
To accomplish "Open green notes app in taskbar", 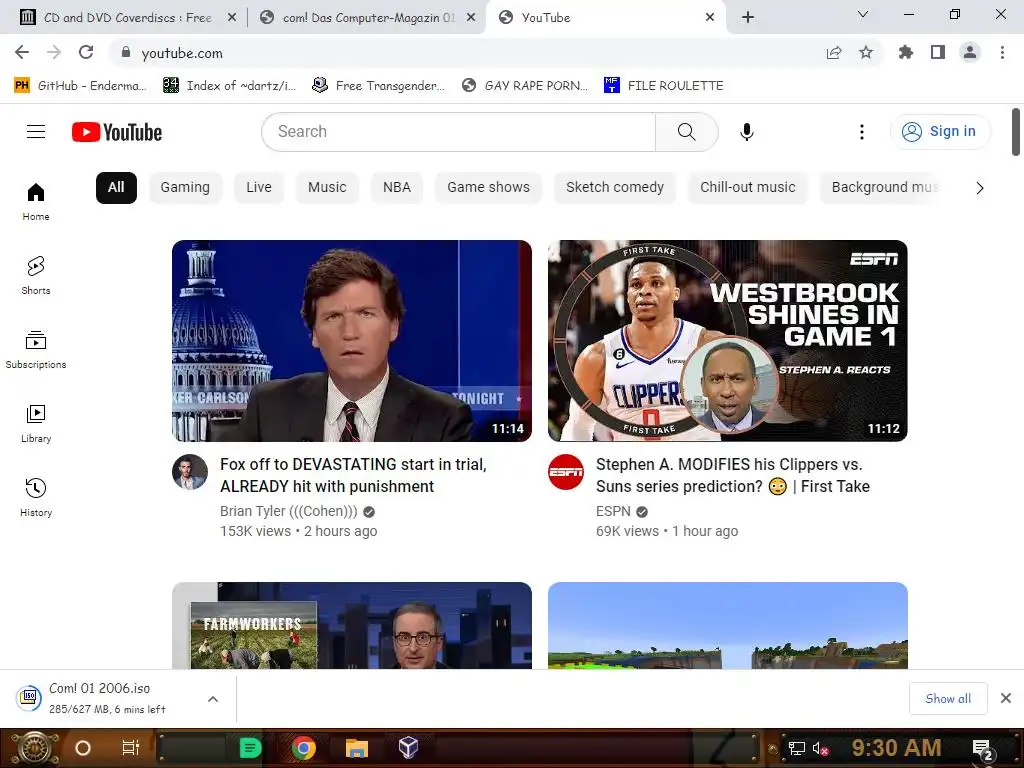I will pyautogui.click(x=250, y=748).
